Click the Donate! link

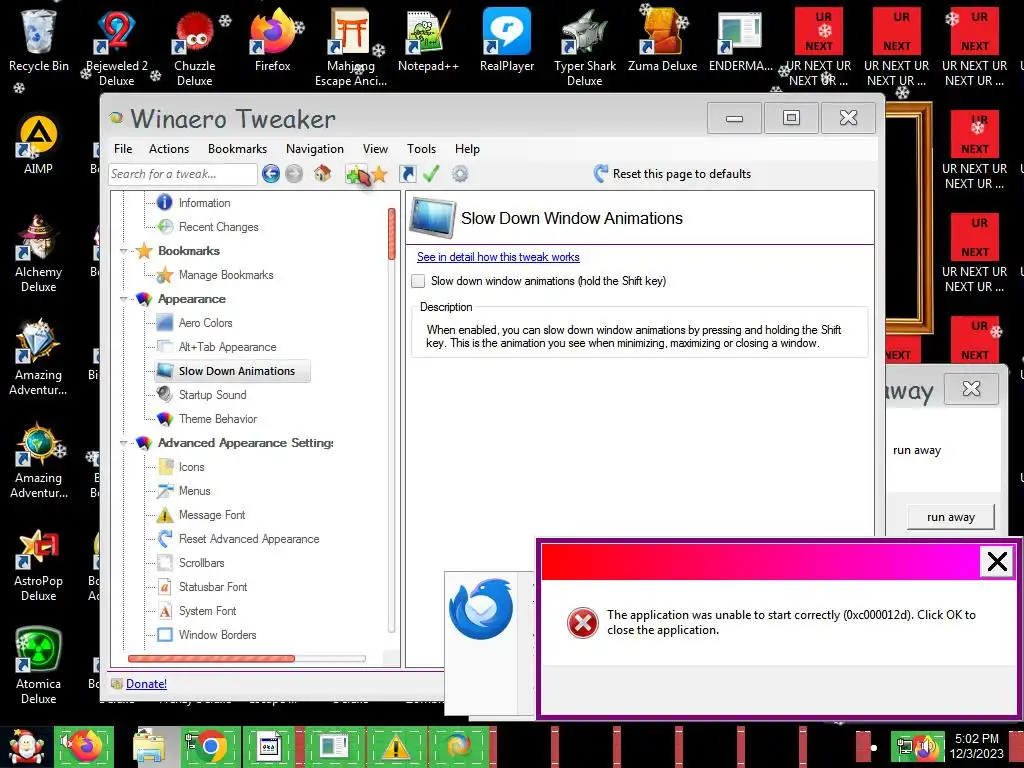[146, 684]
